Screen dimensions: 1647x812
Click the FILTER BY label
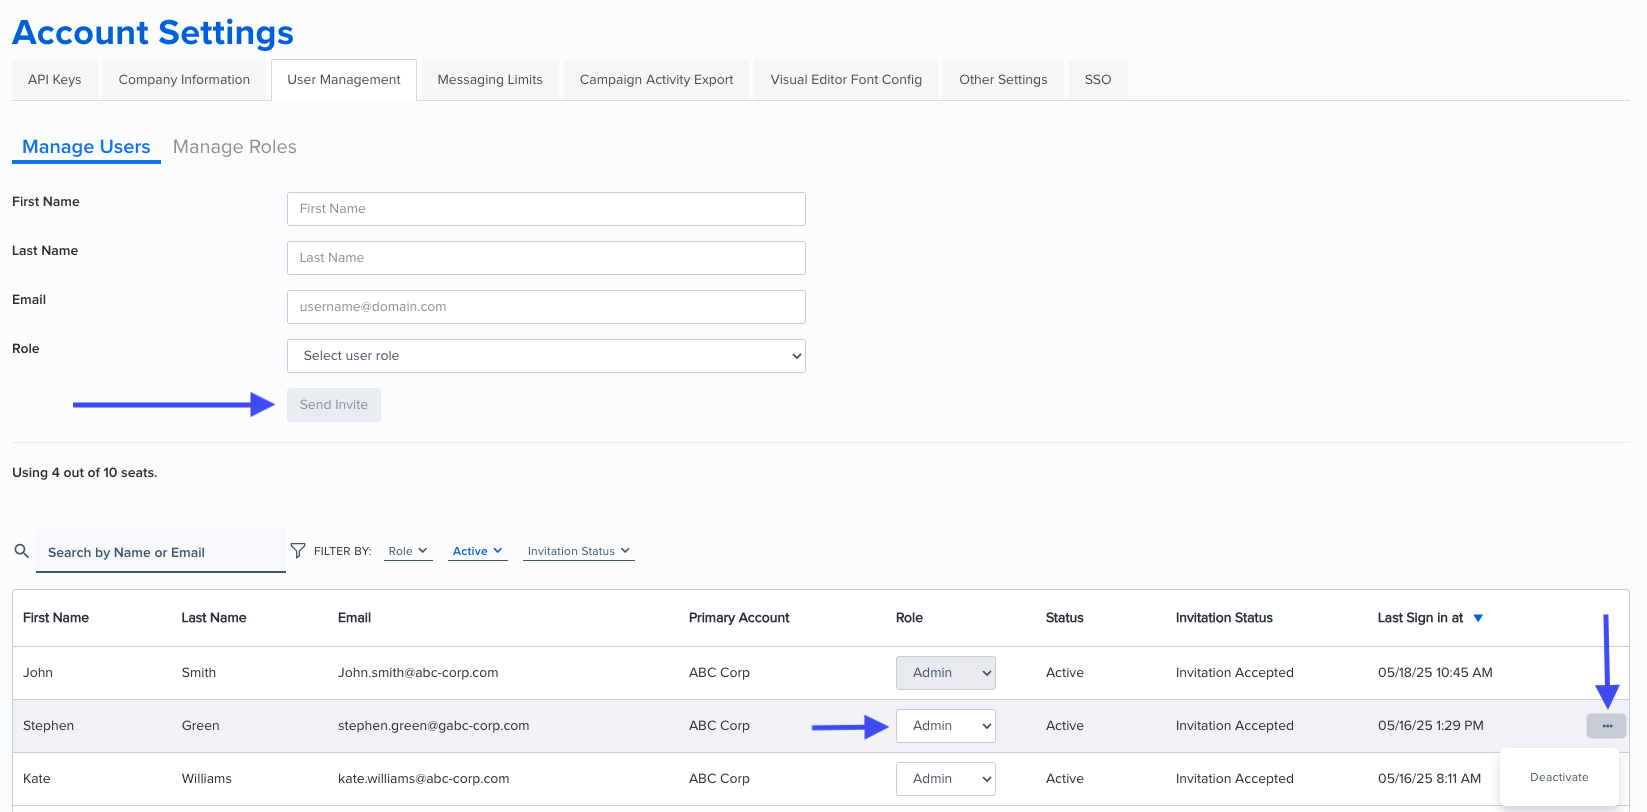tap(343, 551)
